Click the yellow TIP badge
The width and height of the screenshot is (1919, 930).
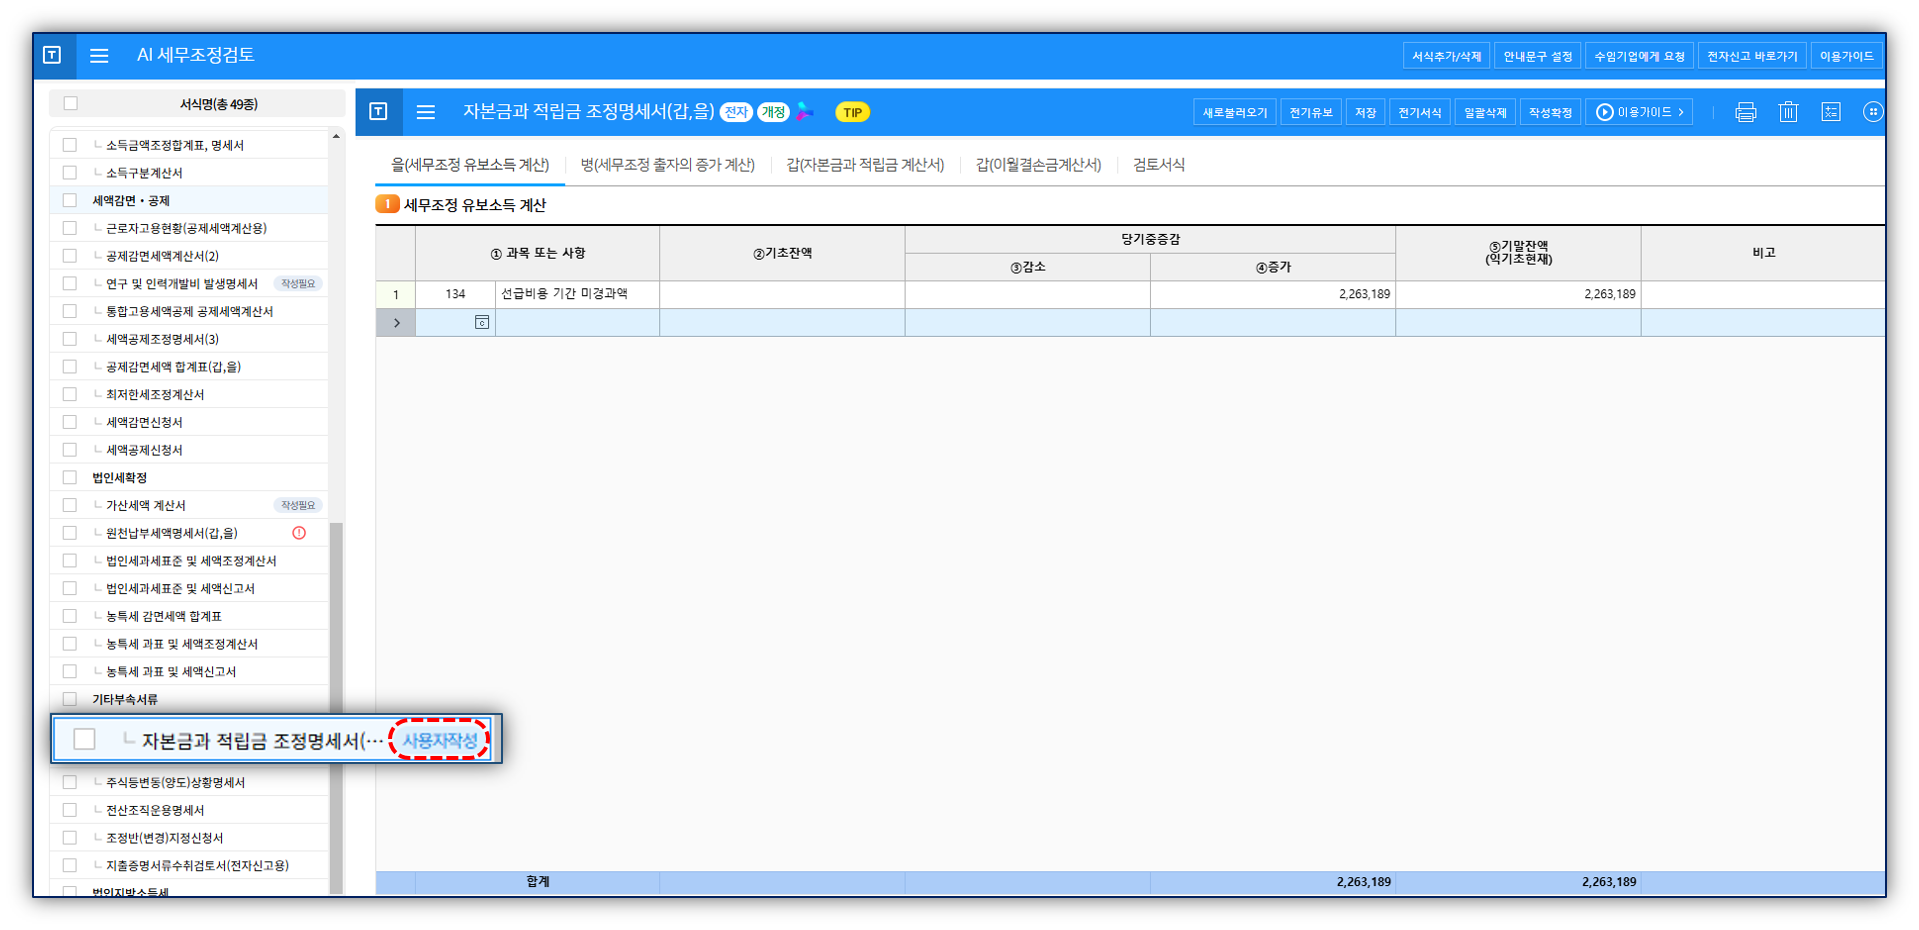tap(852, 112)
